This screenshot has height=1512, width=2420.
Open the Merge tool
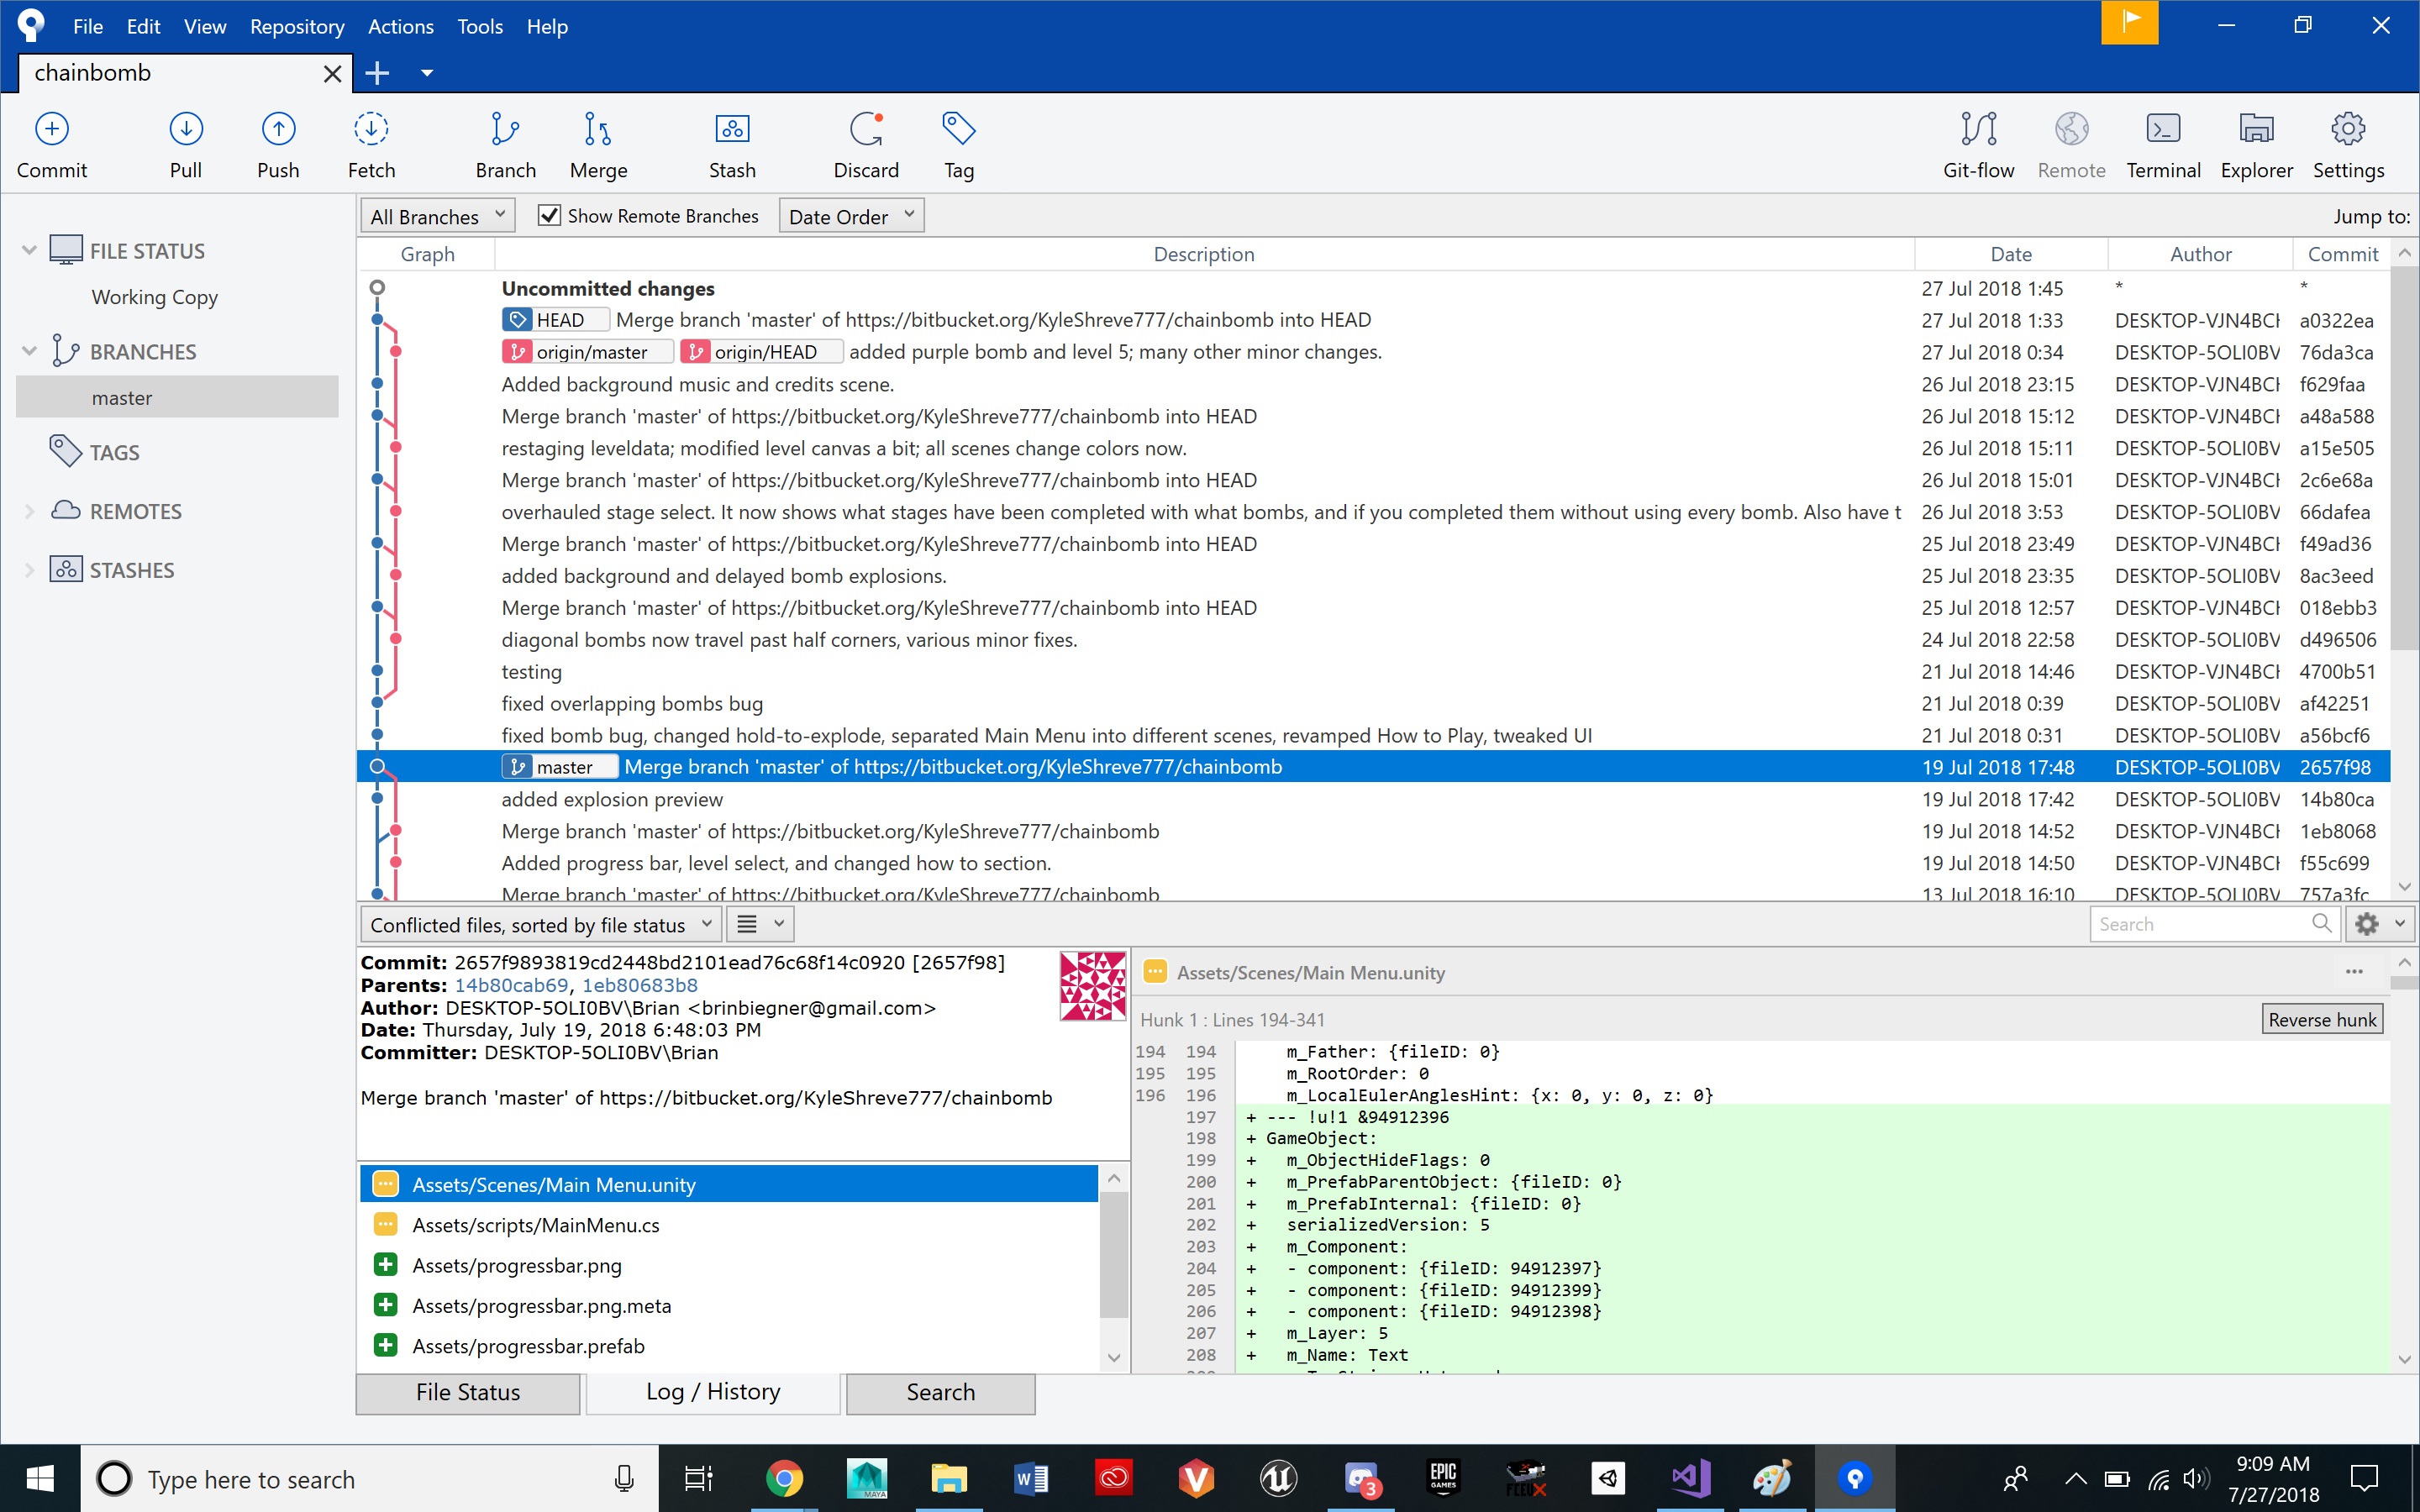598,144
